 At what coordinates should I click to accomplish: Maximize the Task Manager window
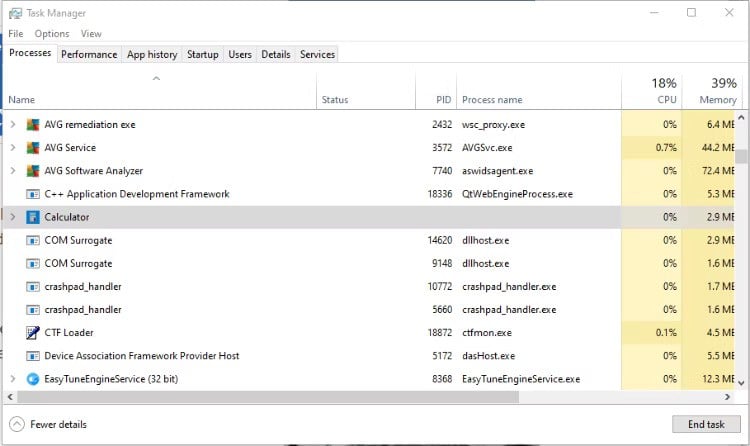691,12
